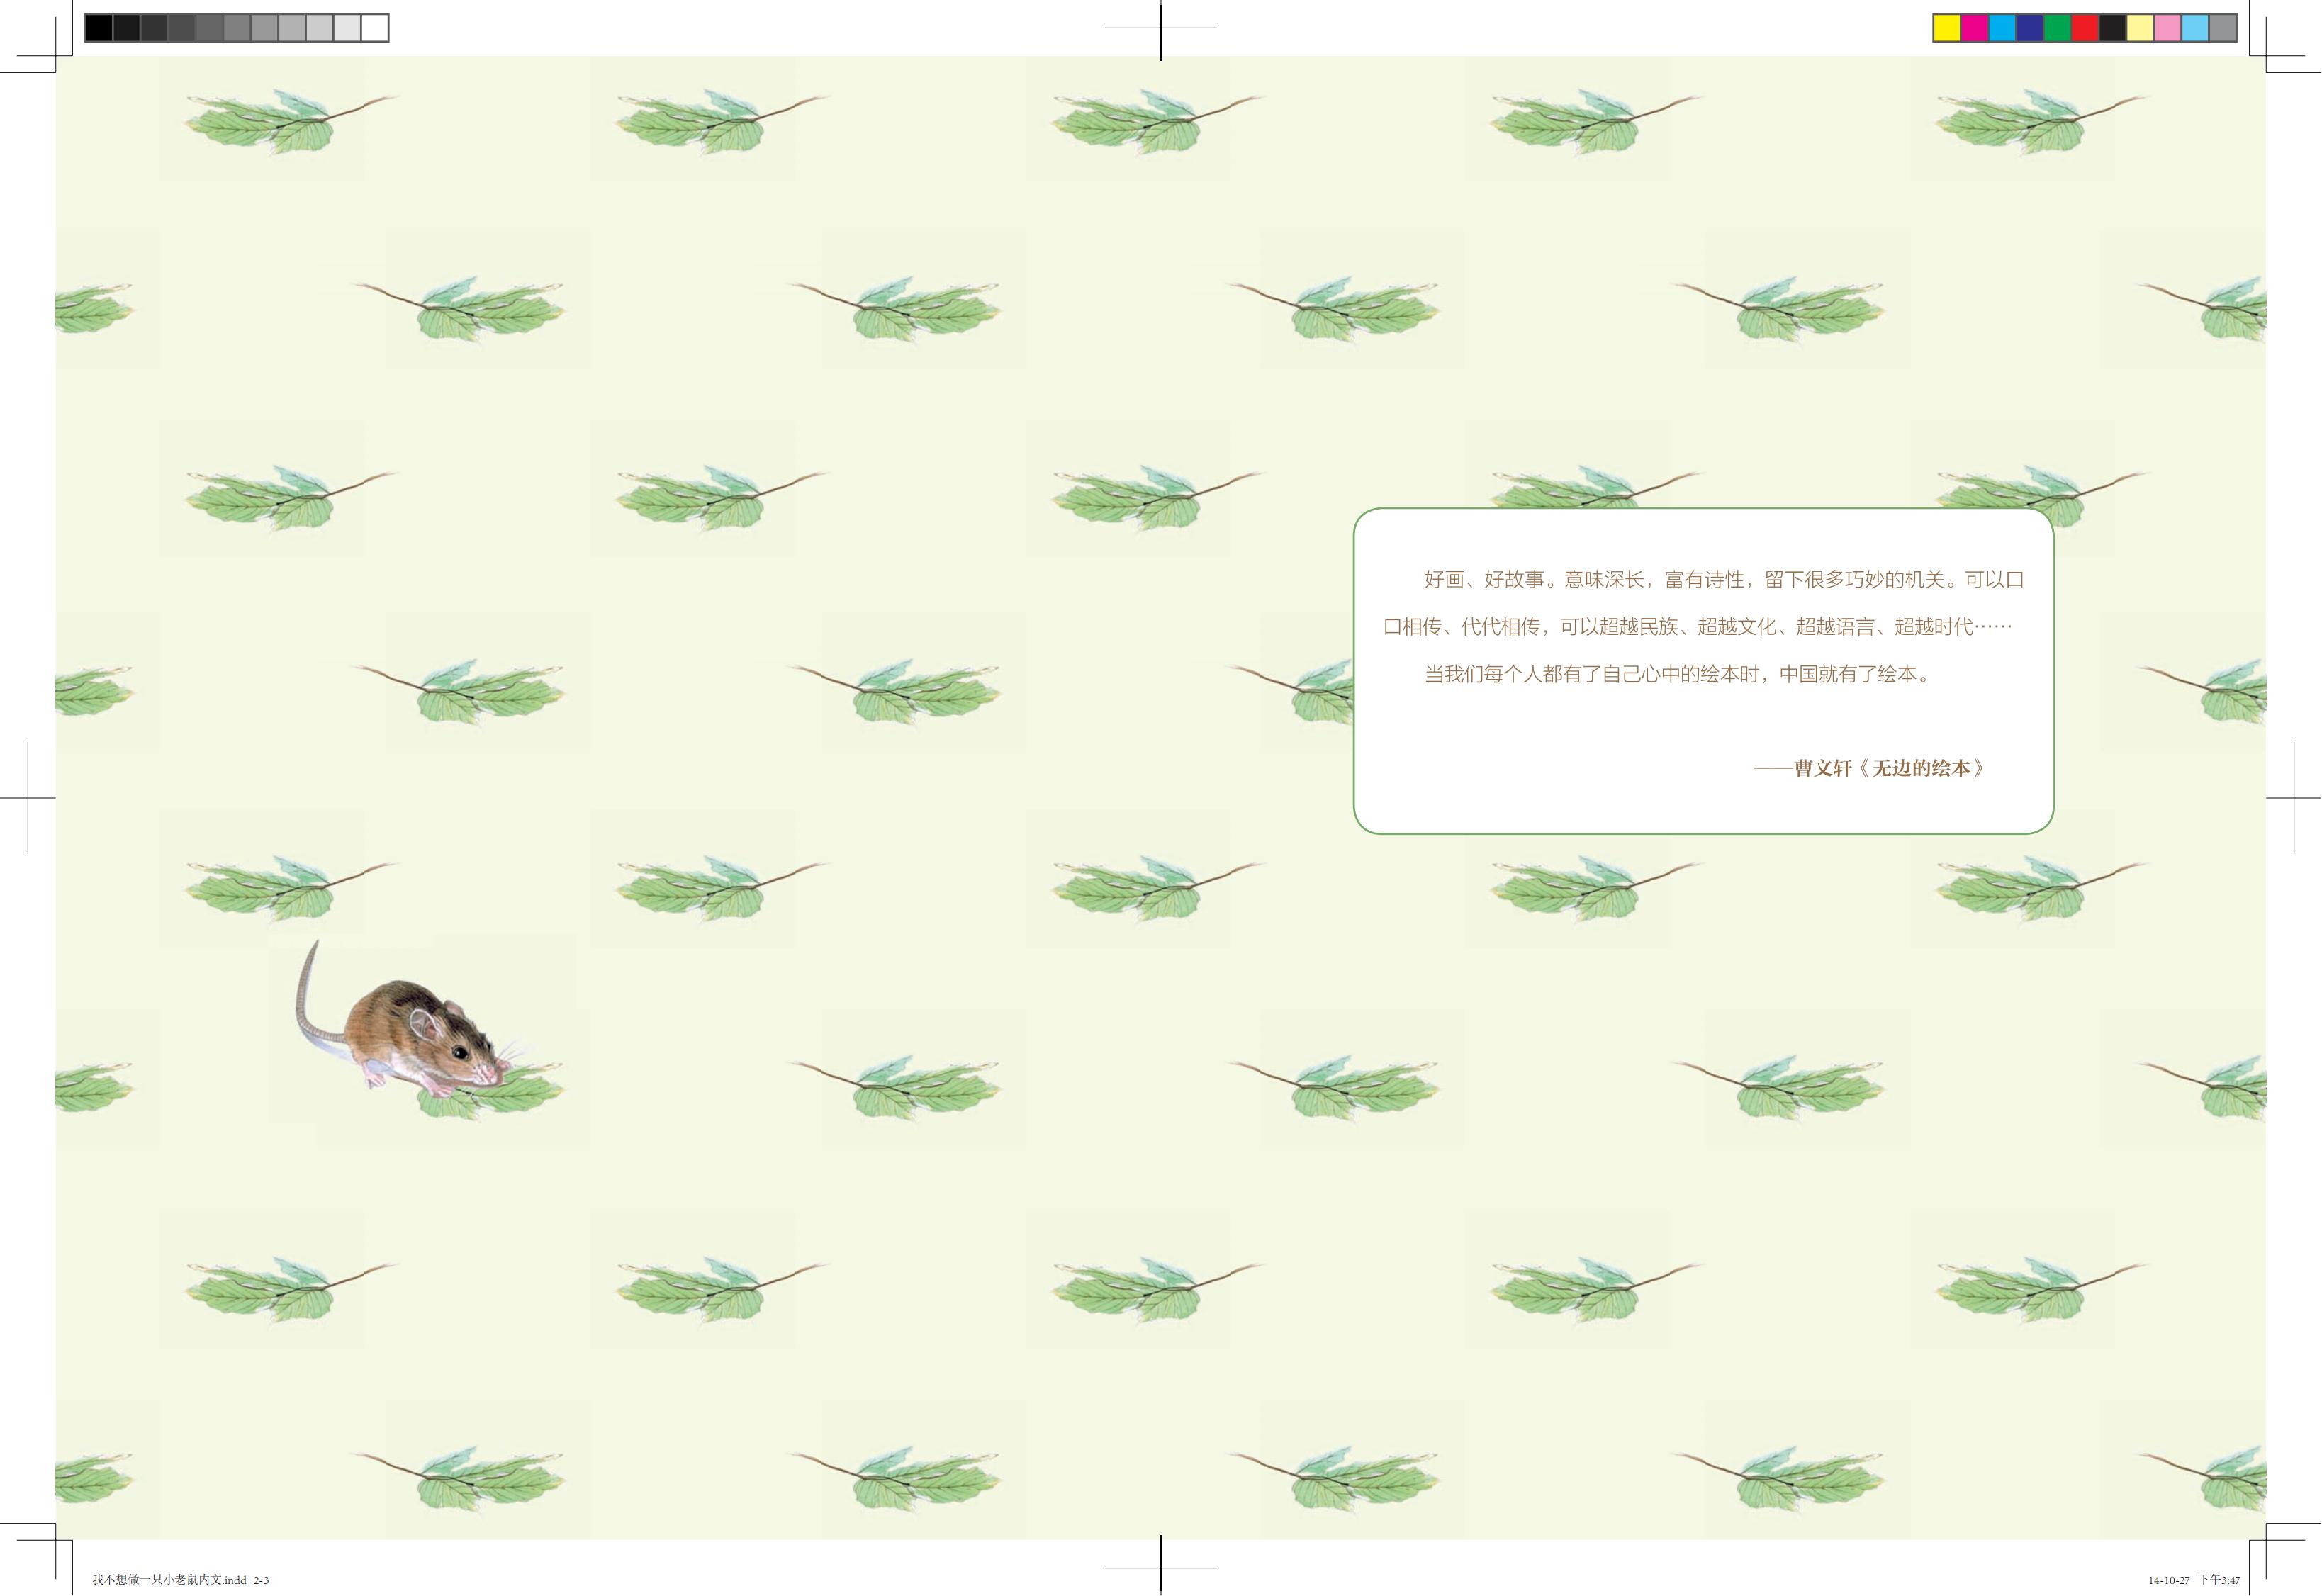
Task: Click the first quote line starting 好画、好故事
Action: pyautogui.click(x=1723, y=579)
